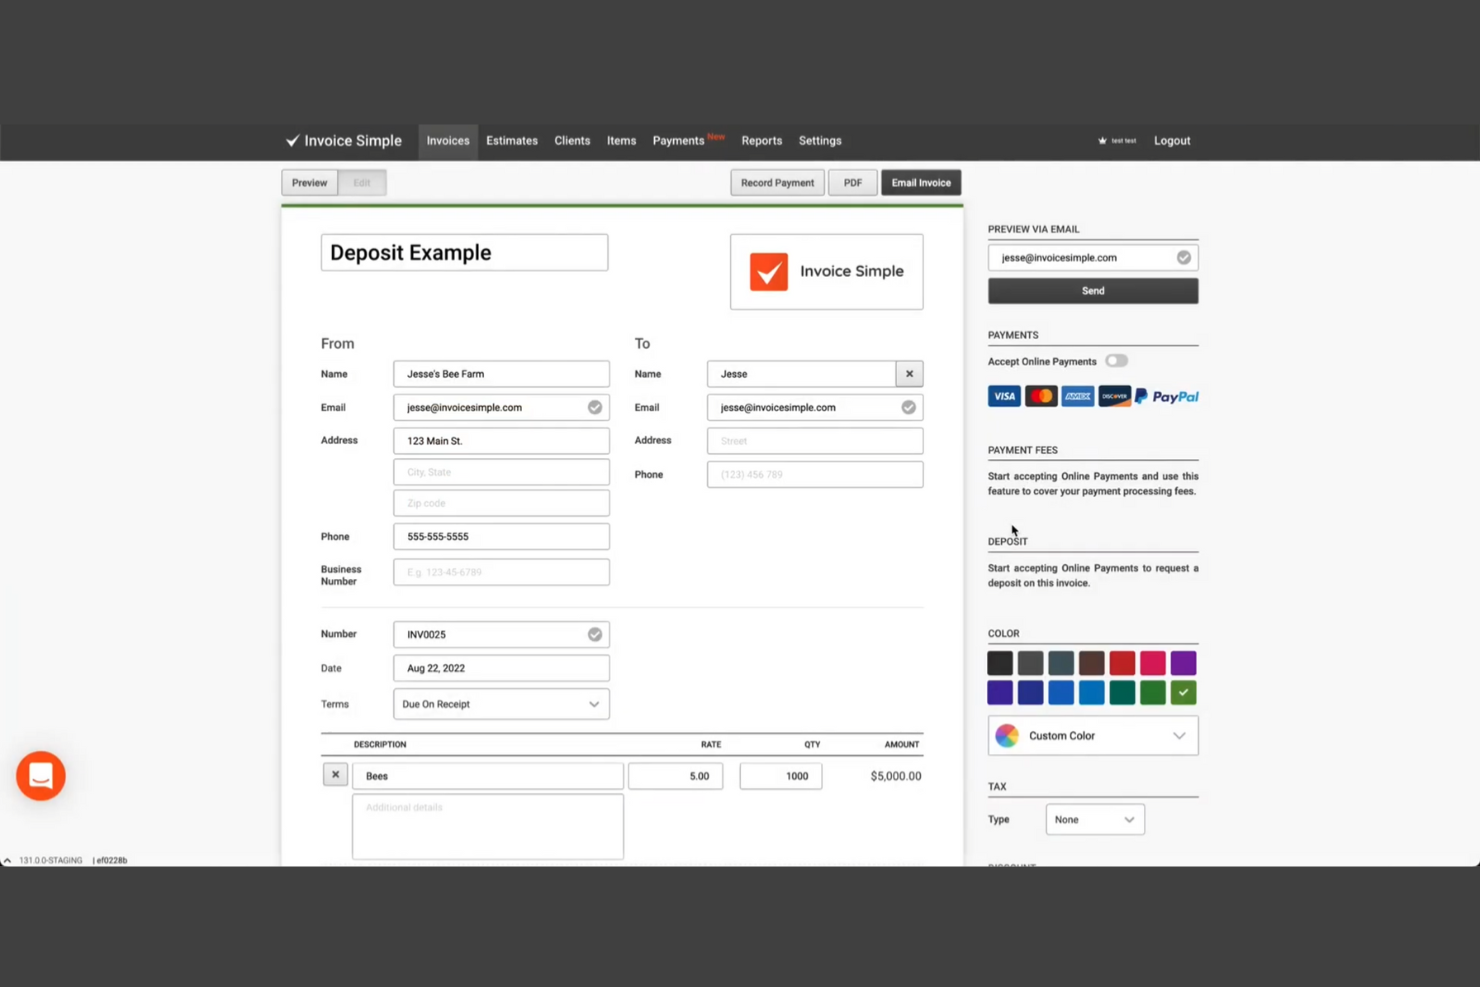Screen dimensions: 1480x987
Task: Switch to the Estimates tab
Action: [511, 140]
